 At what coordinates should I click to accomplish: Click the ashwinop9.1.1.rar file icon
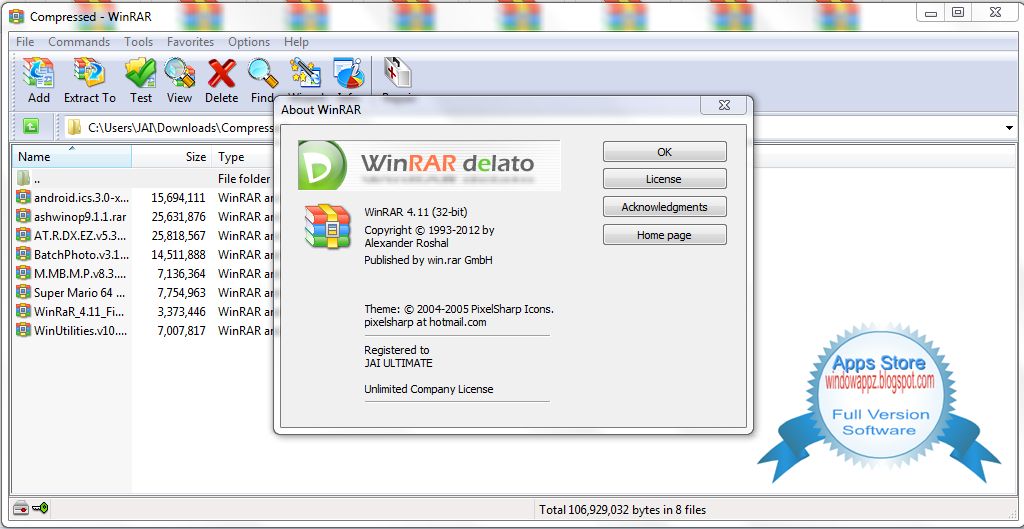tap(24, 216)
